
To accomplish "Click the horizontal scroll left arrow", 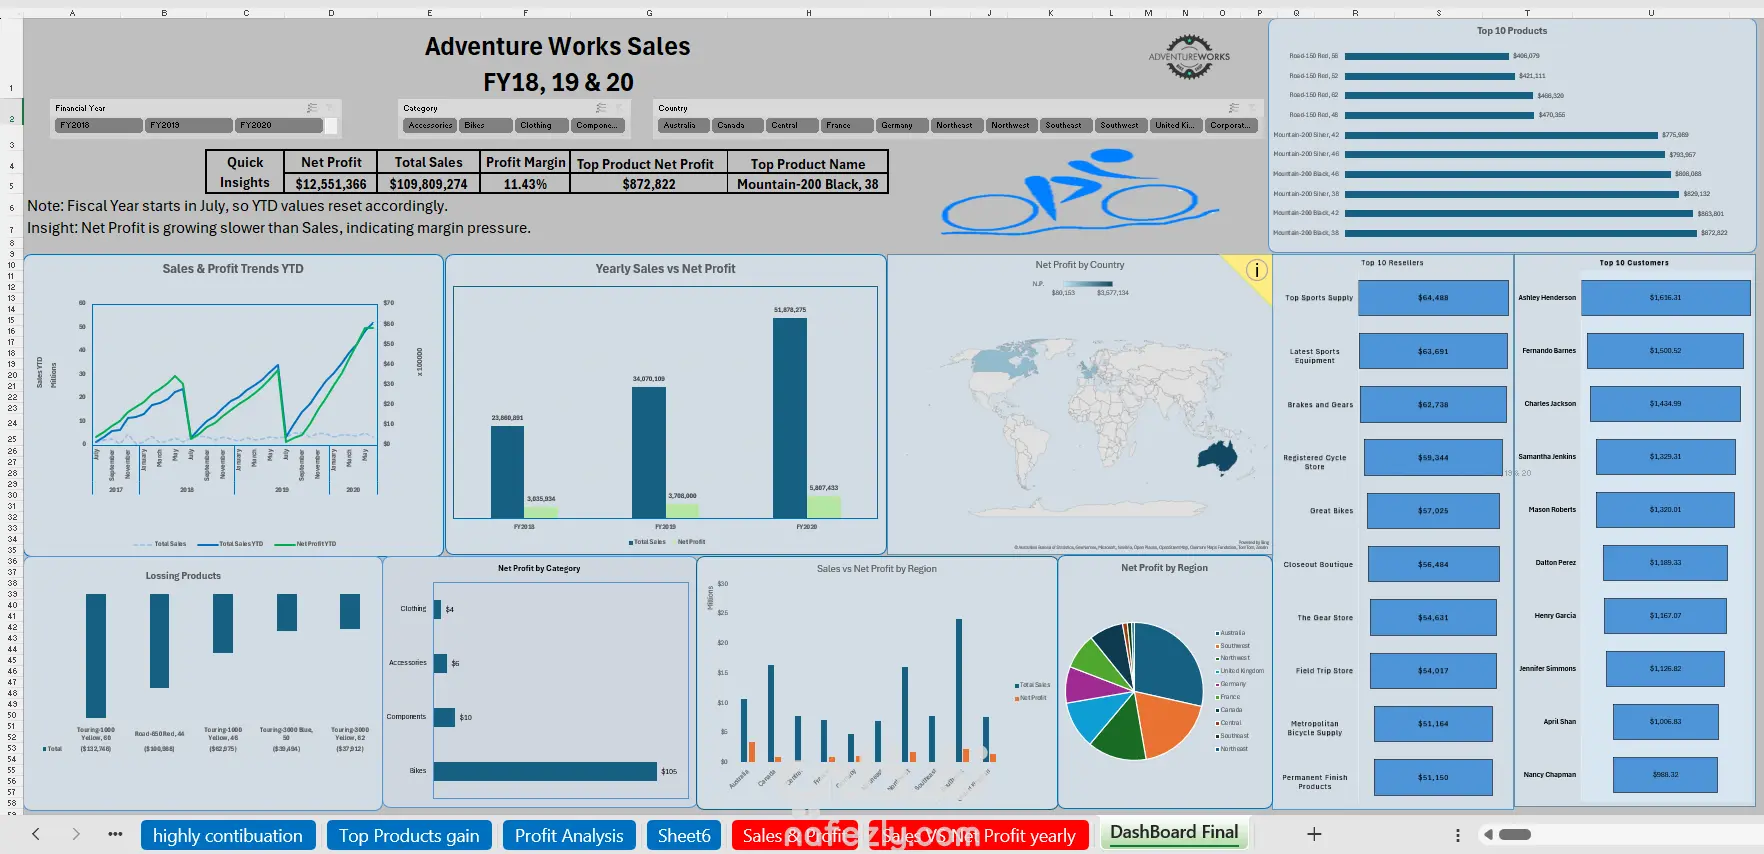I will (x=1488, y=835).
